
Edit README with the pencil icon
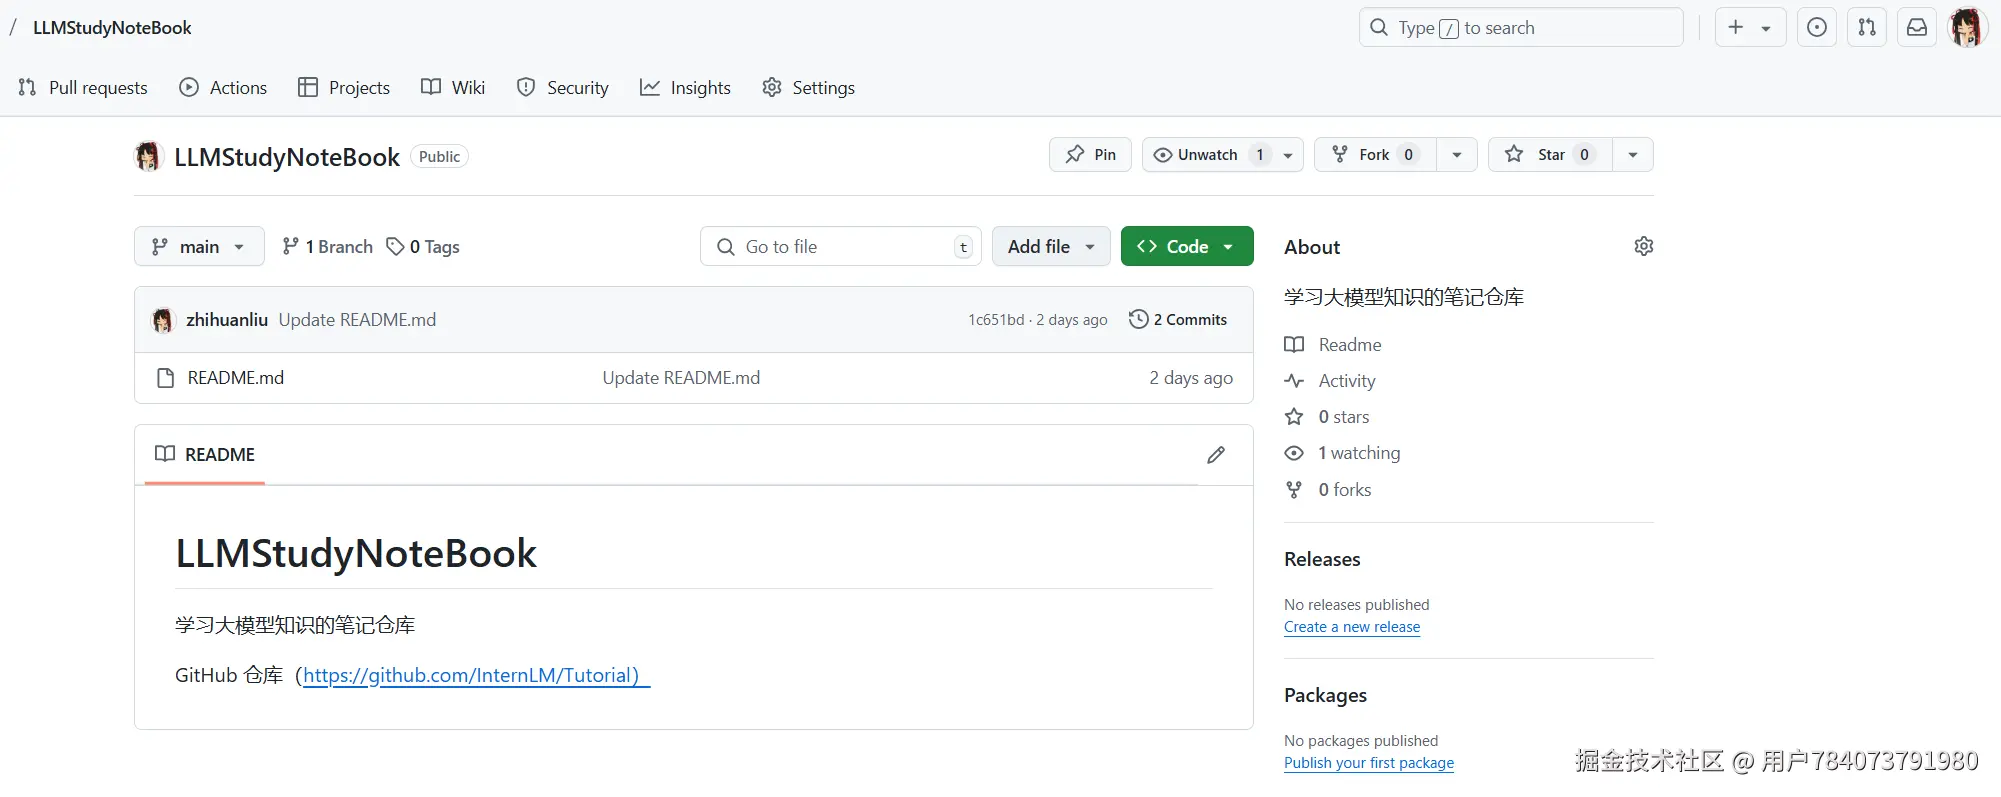1216,455
